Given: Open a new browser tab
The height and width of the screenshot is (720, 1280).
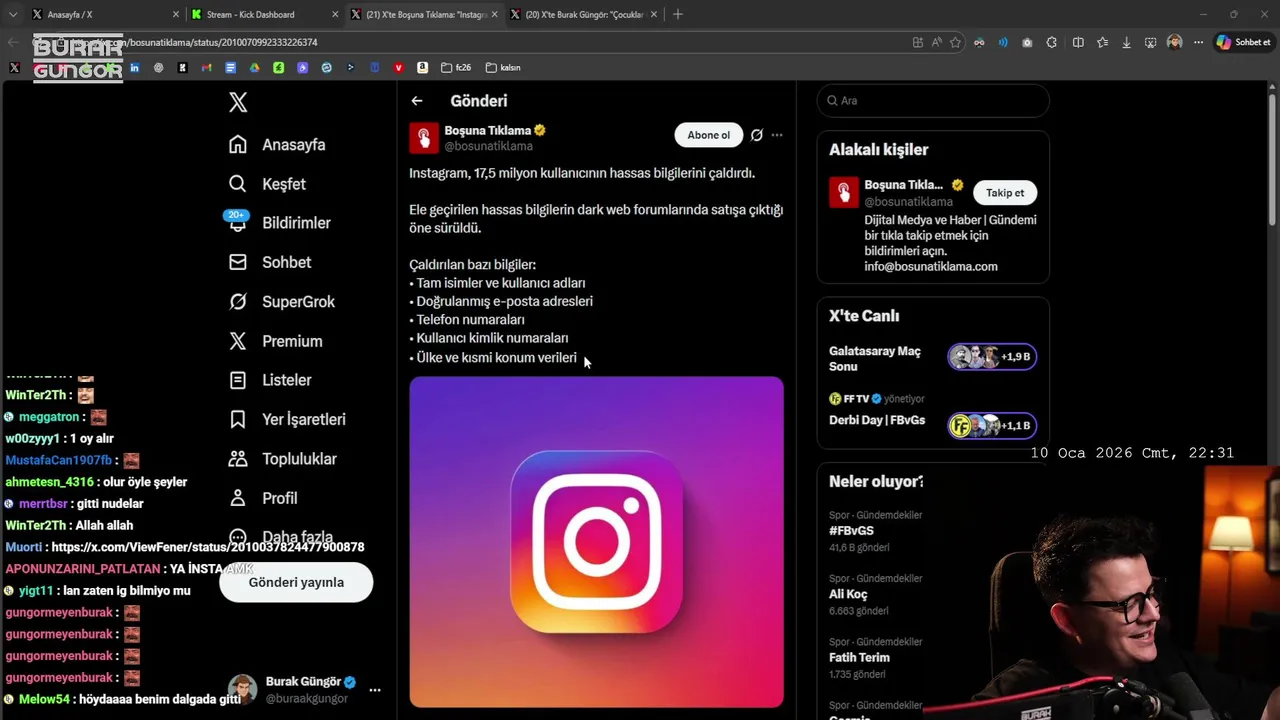Looking at the screenshot, I should pos(678,14).
